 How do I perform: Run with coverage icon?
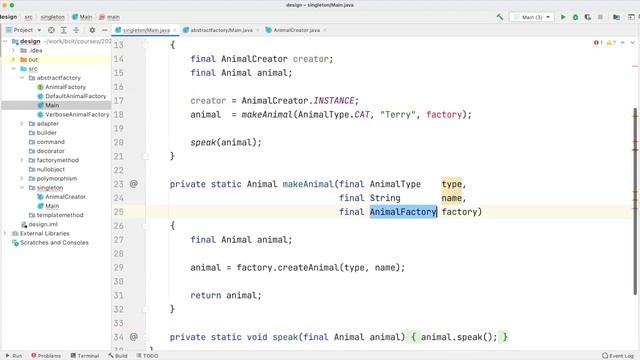(588, 17)
